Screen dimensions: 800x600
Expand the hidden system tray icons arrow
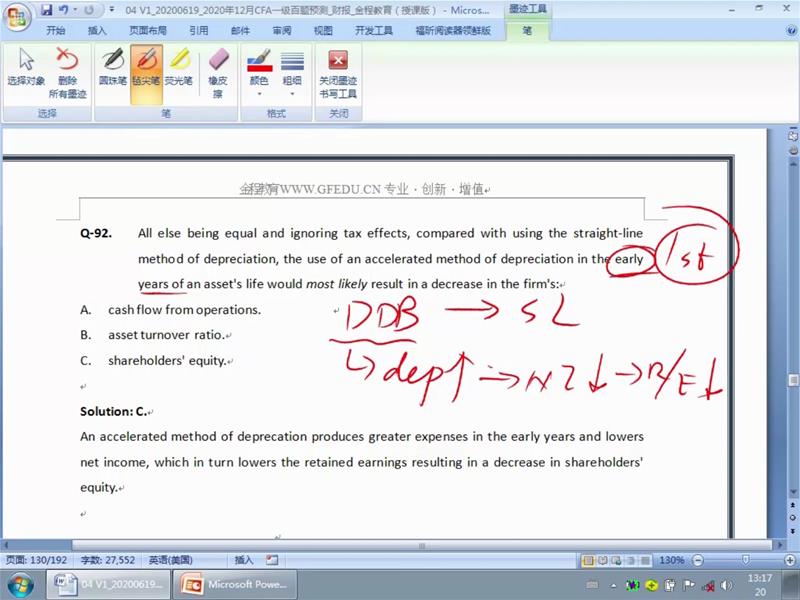tap(613, 584)
